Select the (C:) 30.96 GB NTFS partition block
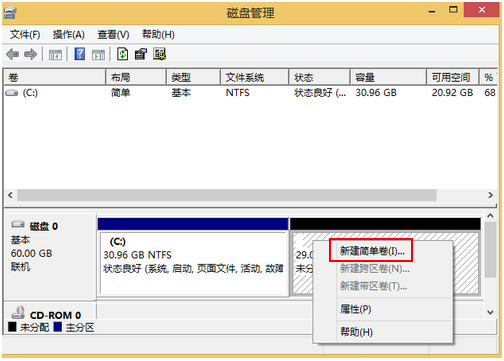The width and height of the screenshot is (504, 361). [194, 263]
